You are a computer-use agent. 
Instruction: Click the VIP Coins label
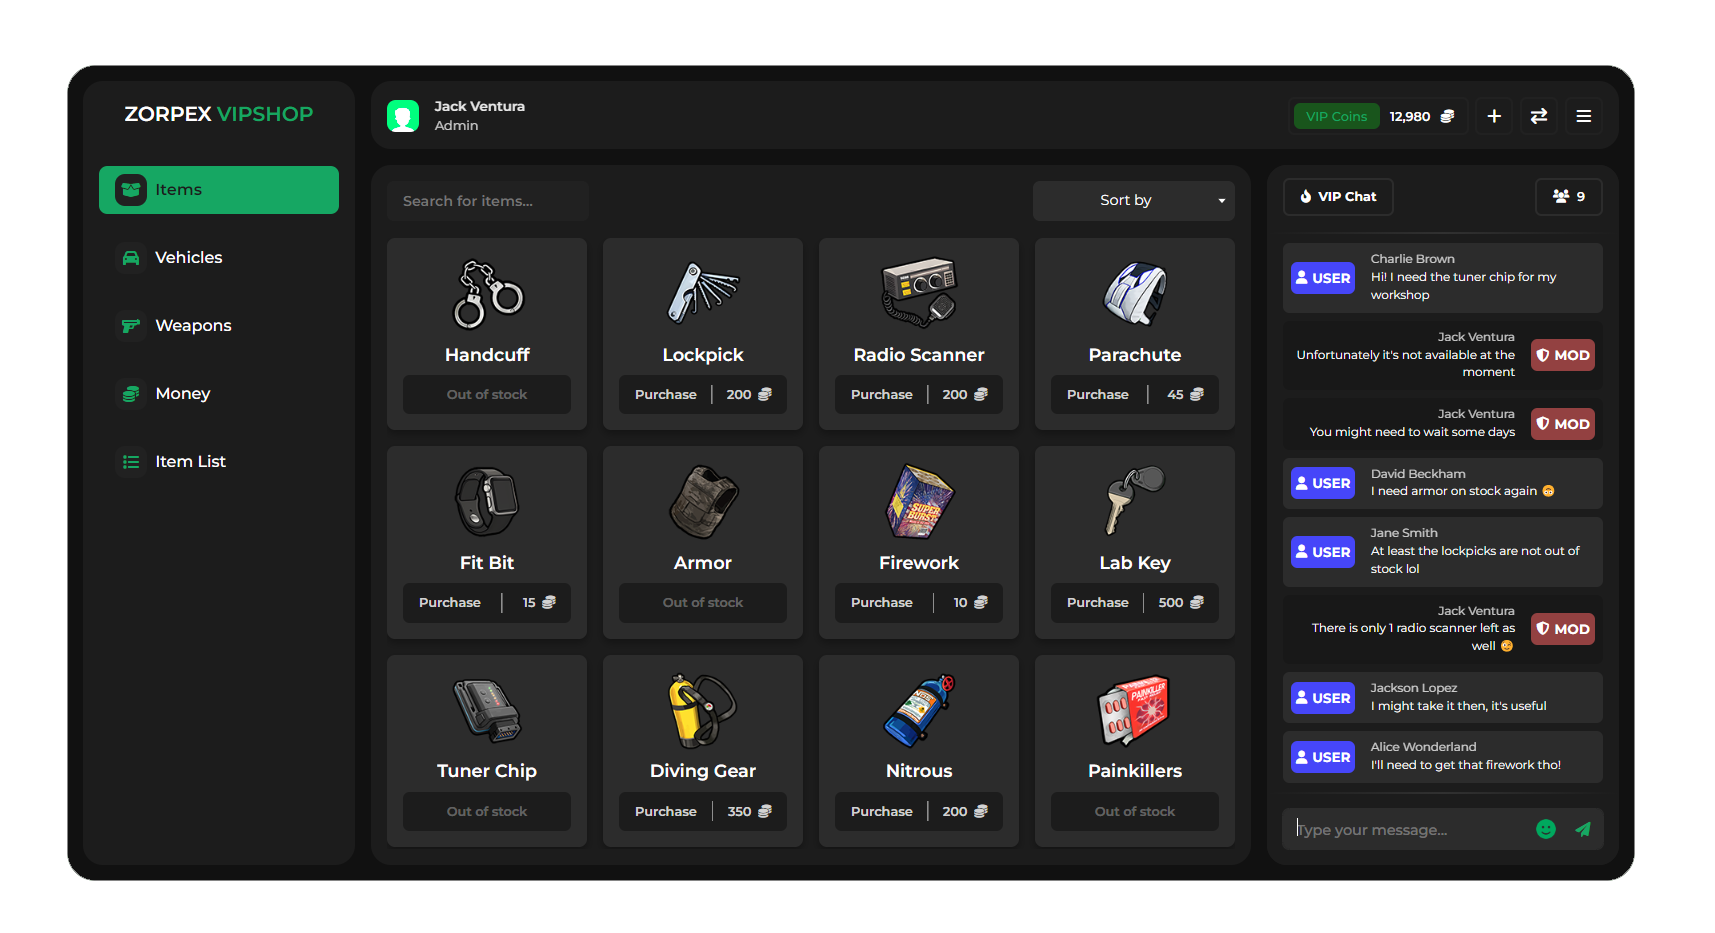point(1336,116)
